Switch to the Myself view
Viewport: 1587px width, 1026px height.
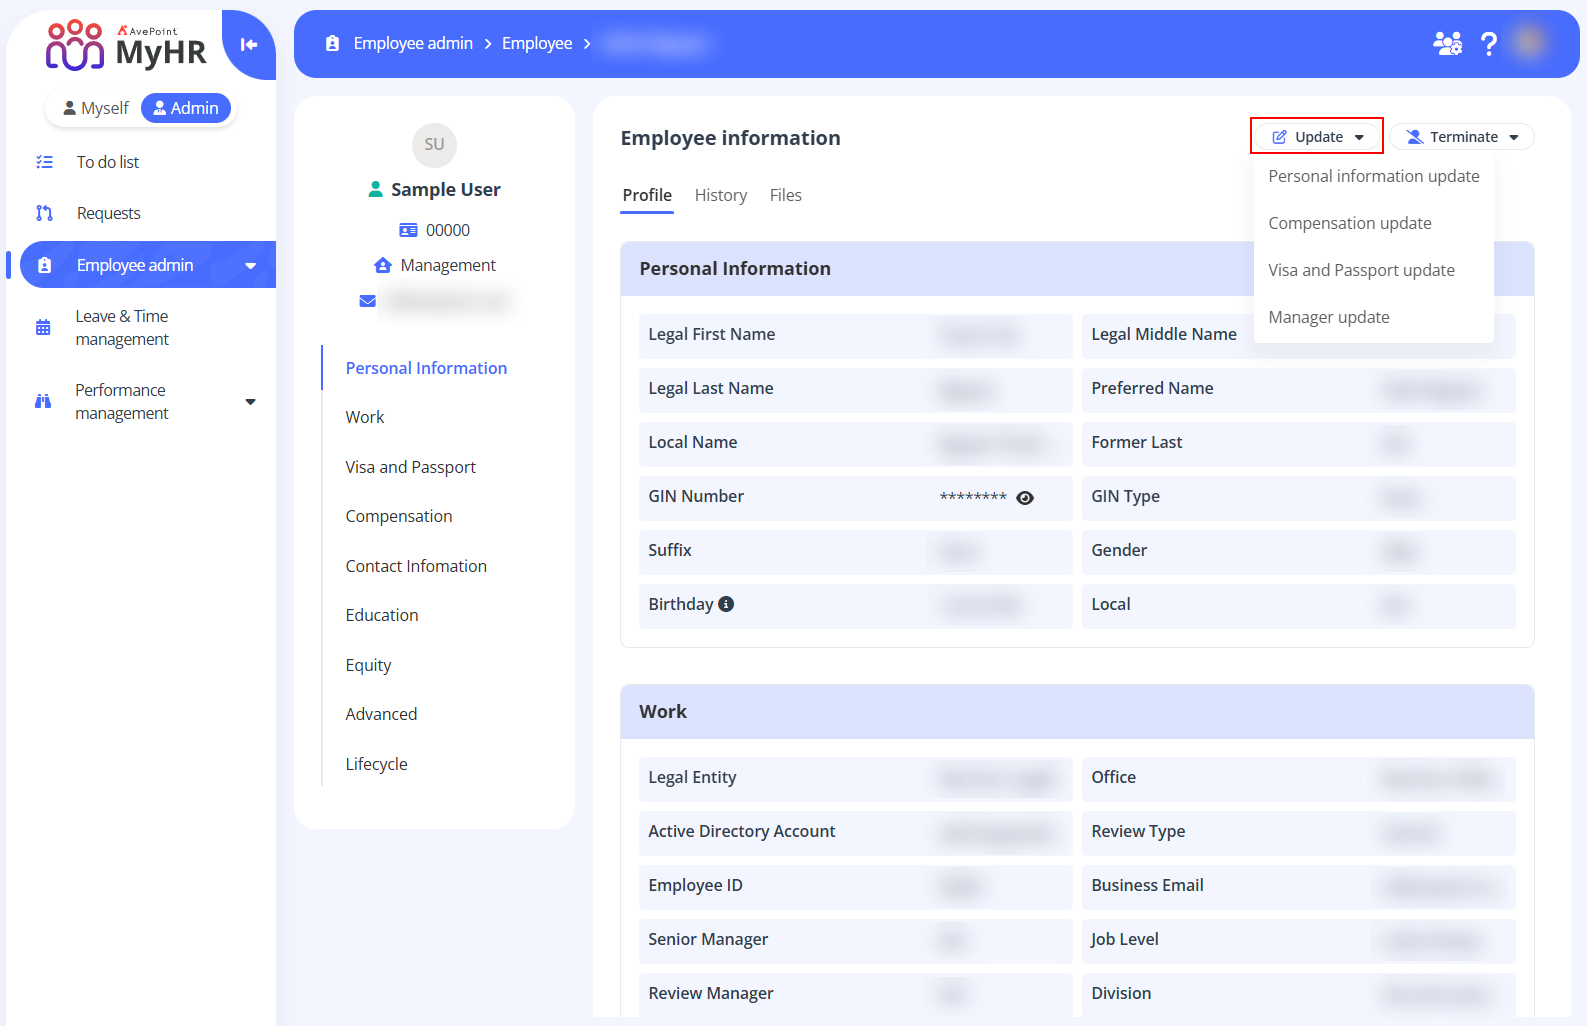point(96,108)
